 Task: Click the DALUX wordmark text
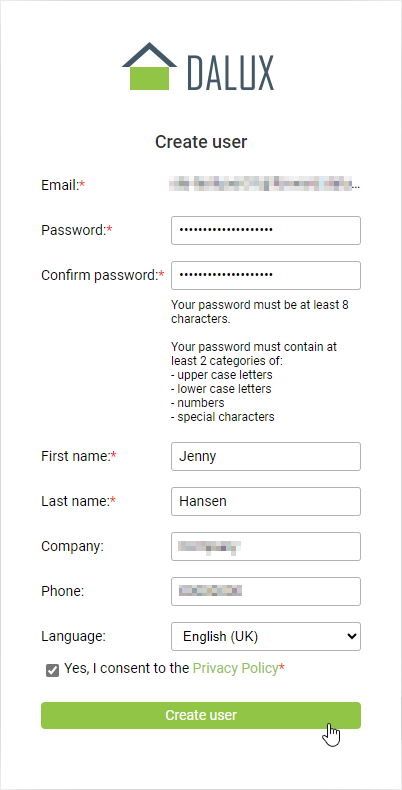click(231, 73)
